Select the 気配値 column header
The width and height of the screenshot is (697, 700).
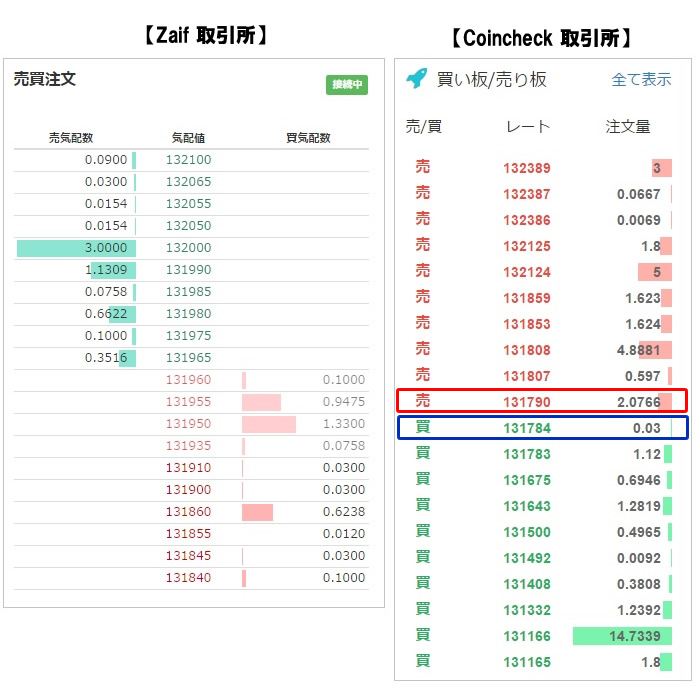(x=188, y=138)
